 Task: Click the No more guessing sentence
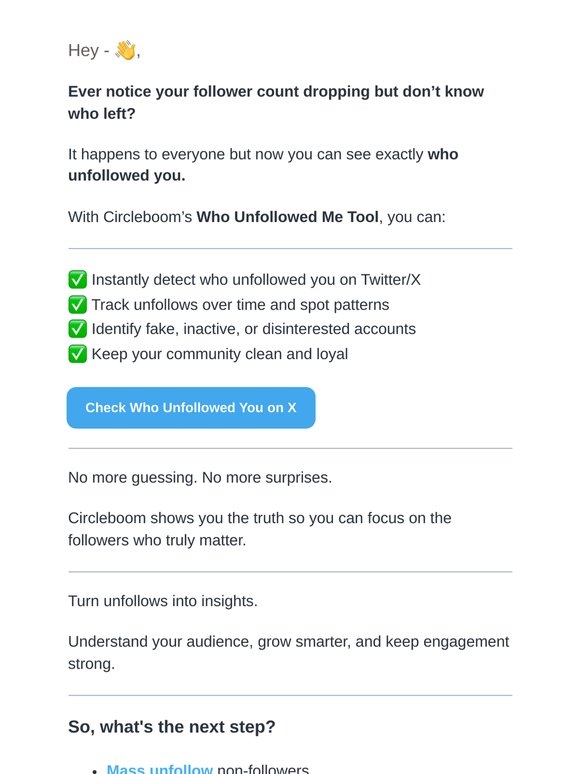pyautogui.click(x=200, y=477)
